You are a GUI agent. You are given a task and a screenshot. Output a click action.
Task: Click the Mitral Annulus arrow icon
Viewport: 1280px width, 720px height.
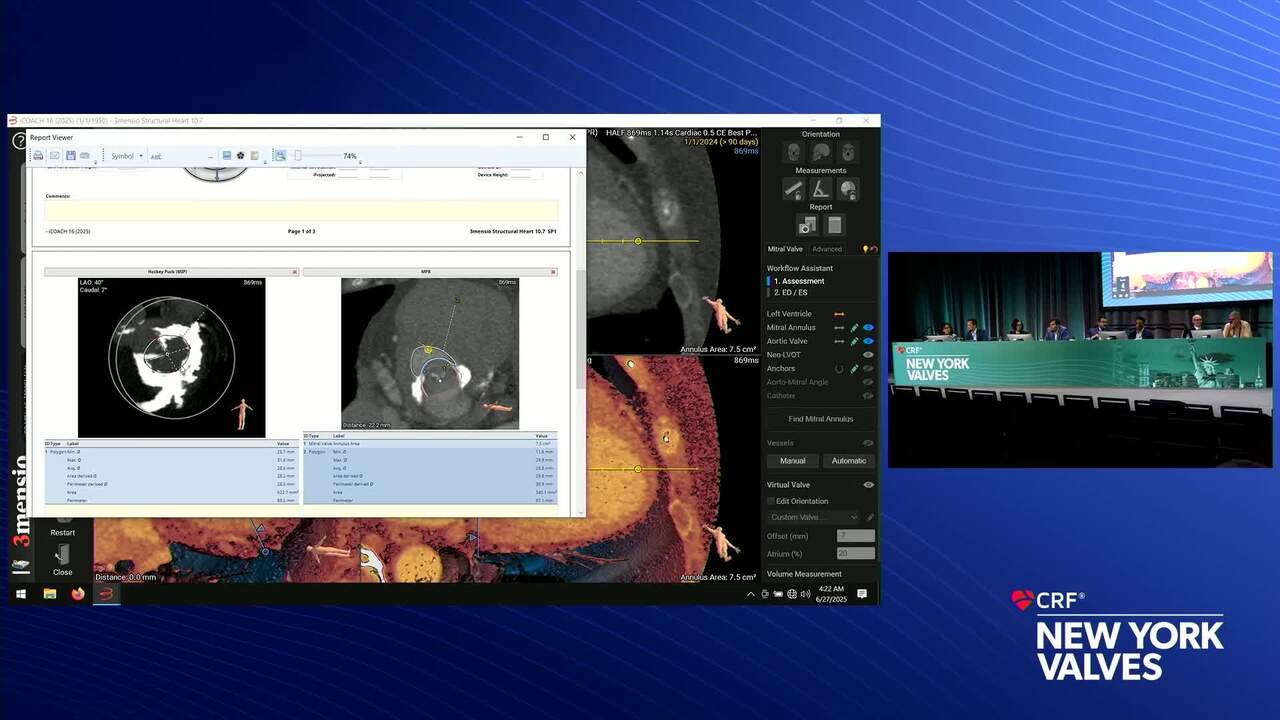(840, 327)
